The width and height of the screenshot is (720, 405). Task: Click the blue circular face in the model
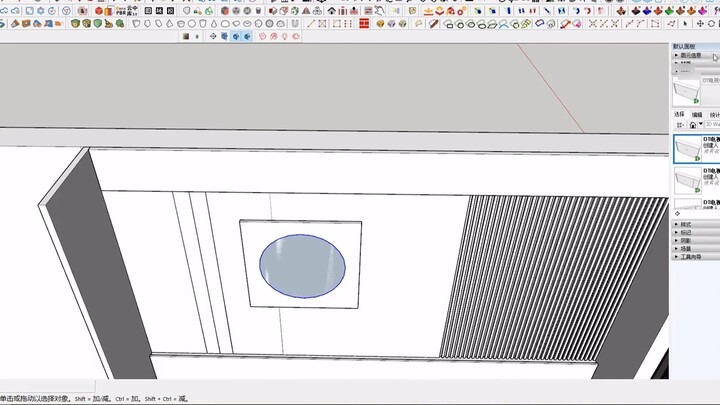302,265
